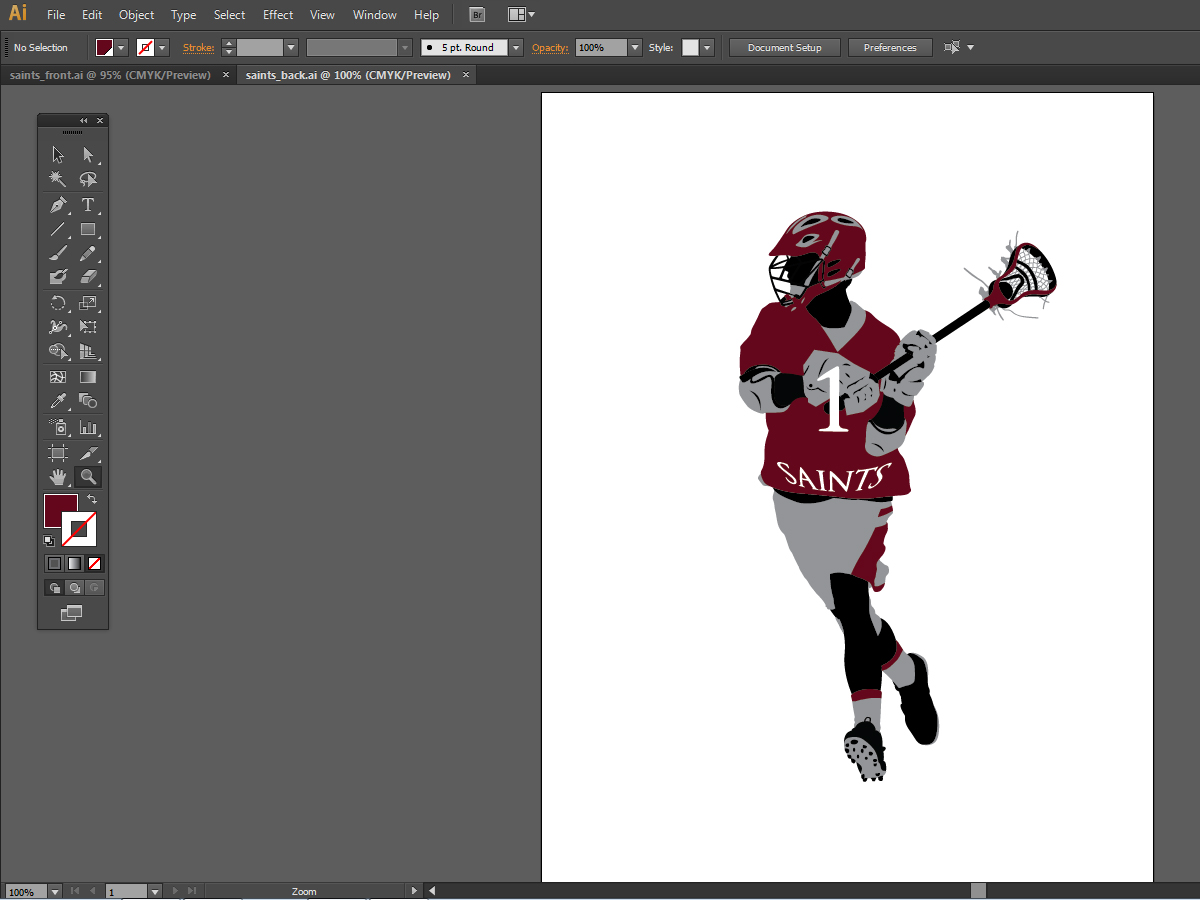Set paint to None in tools panel
Image resolution: width=1200 pixels, height=900 pixels.
pyautogui.click(x=95, y=563)
